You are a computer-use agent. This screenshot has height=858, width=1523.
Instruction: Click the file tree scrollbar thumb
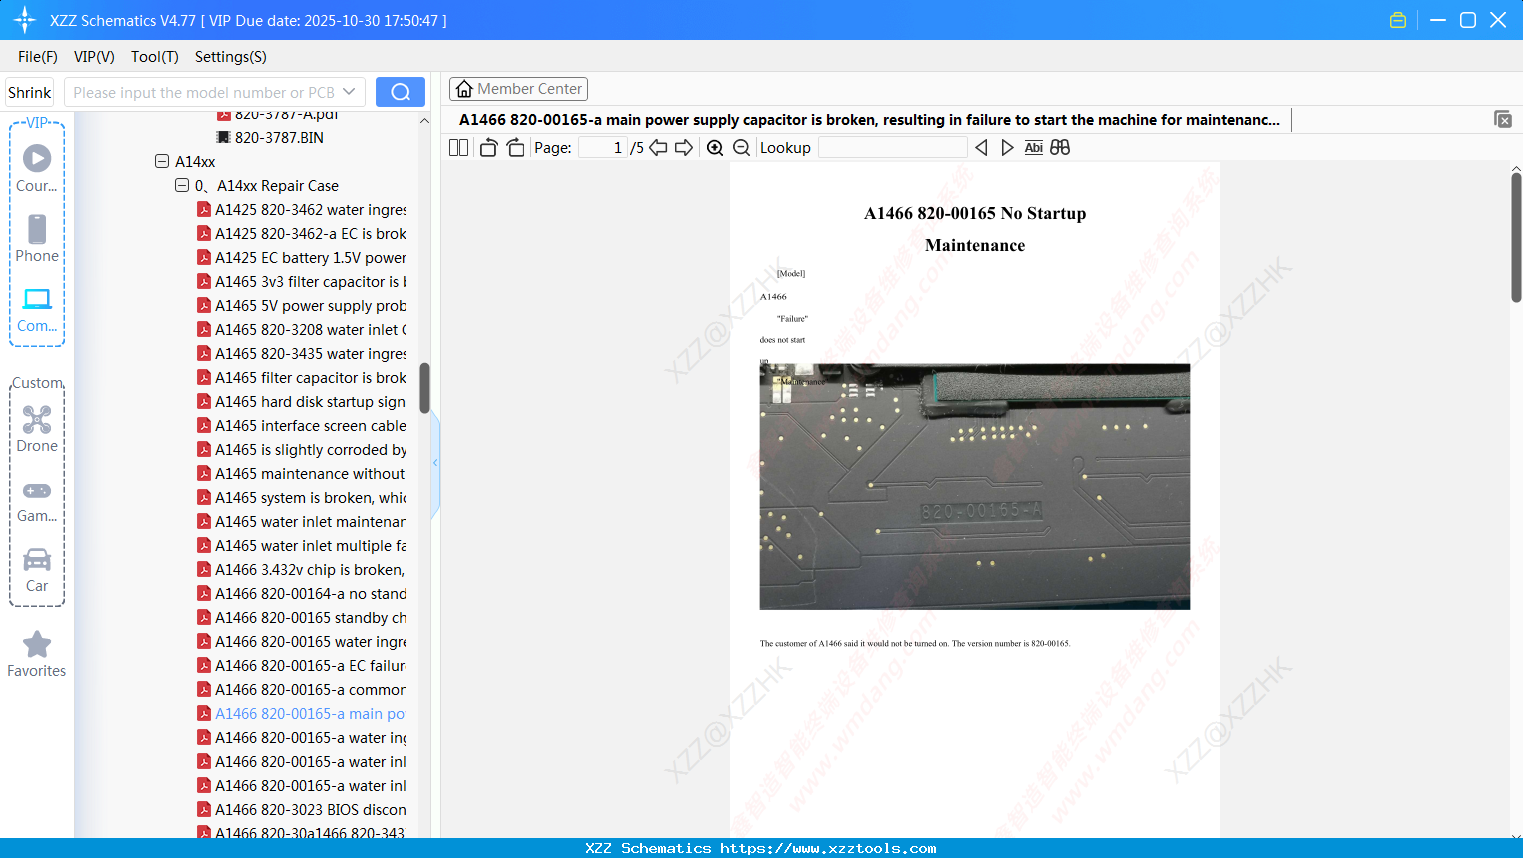424,388
